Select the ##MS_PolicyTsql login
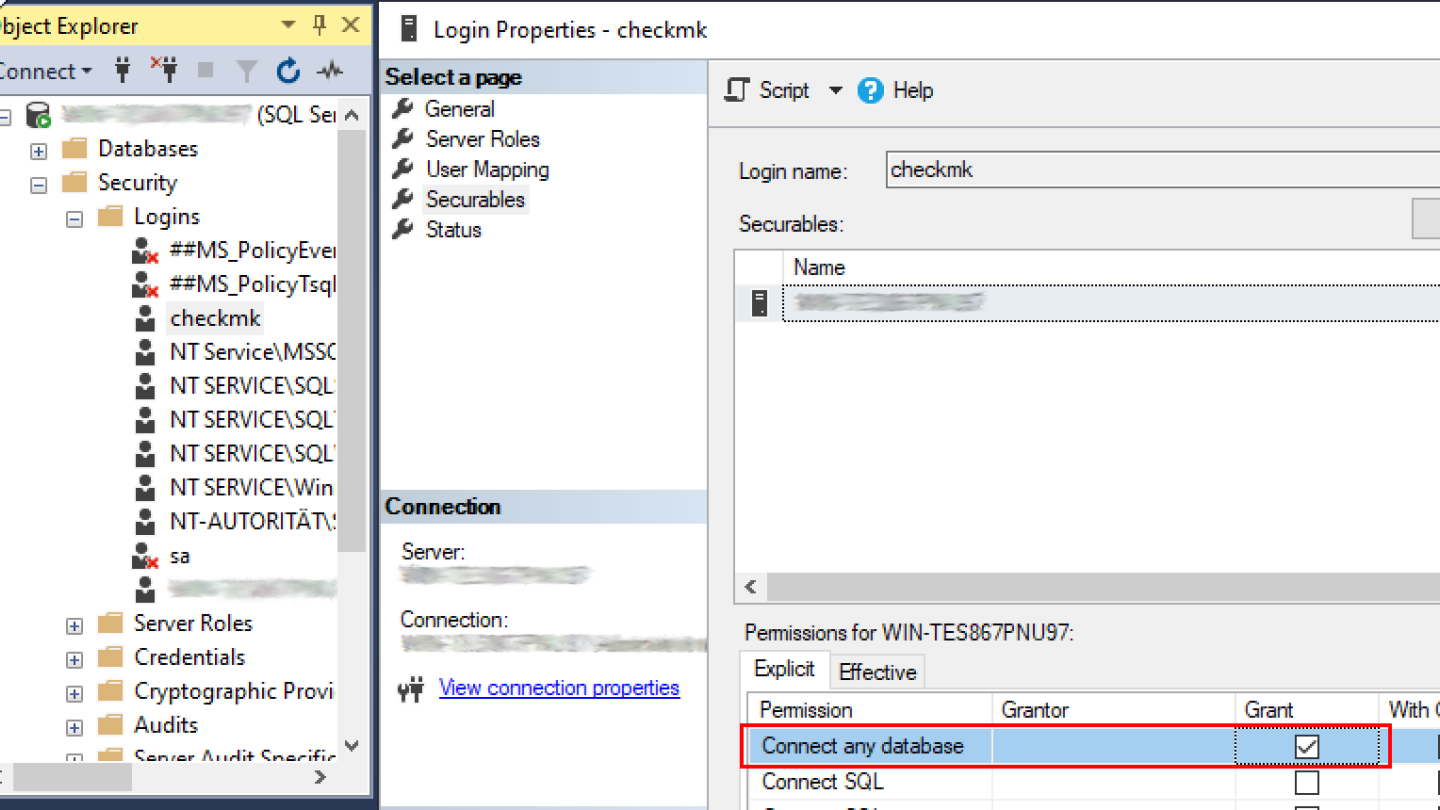Viewport: 1440px width, 810px height. pos(252,284)
